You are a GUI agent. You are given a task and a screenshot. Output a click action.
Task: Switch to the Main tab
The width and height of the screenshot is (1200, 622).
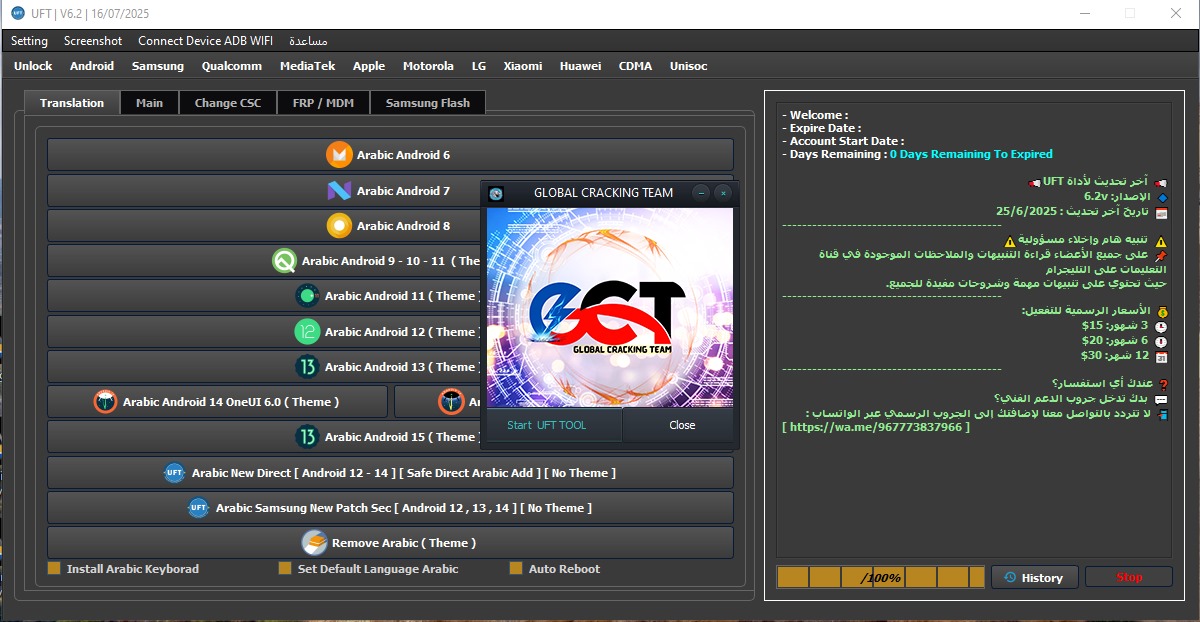pyautogui.click(x=150, y=103)
